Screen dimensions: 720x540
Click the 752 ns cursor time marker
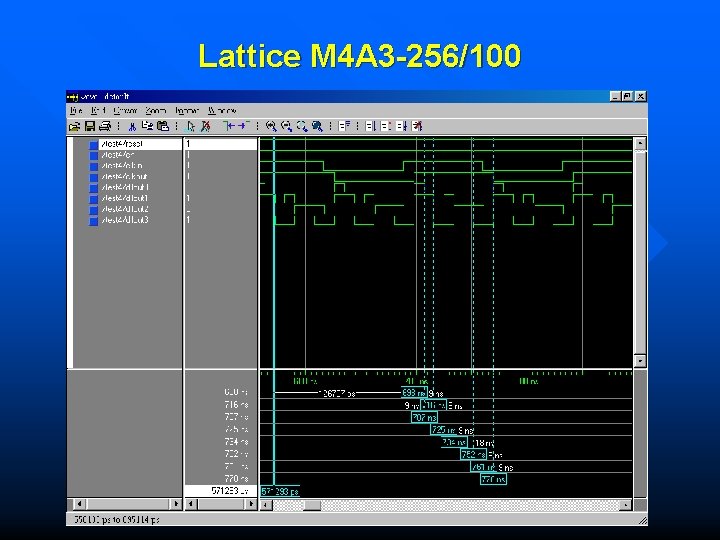(473, 454)
